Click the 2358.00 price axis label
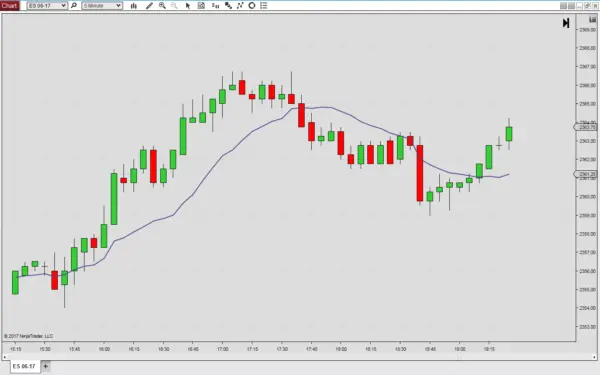Screen dimensions: 600x375 [588, 234]
